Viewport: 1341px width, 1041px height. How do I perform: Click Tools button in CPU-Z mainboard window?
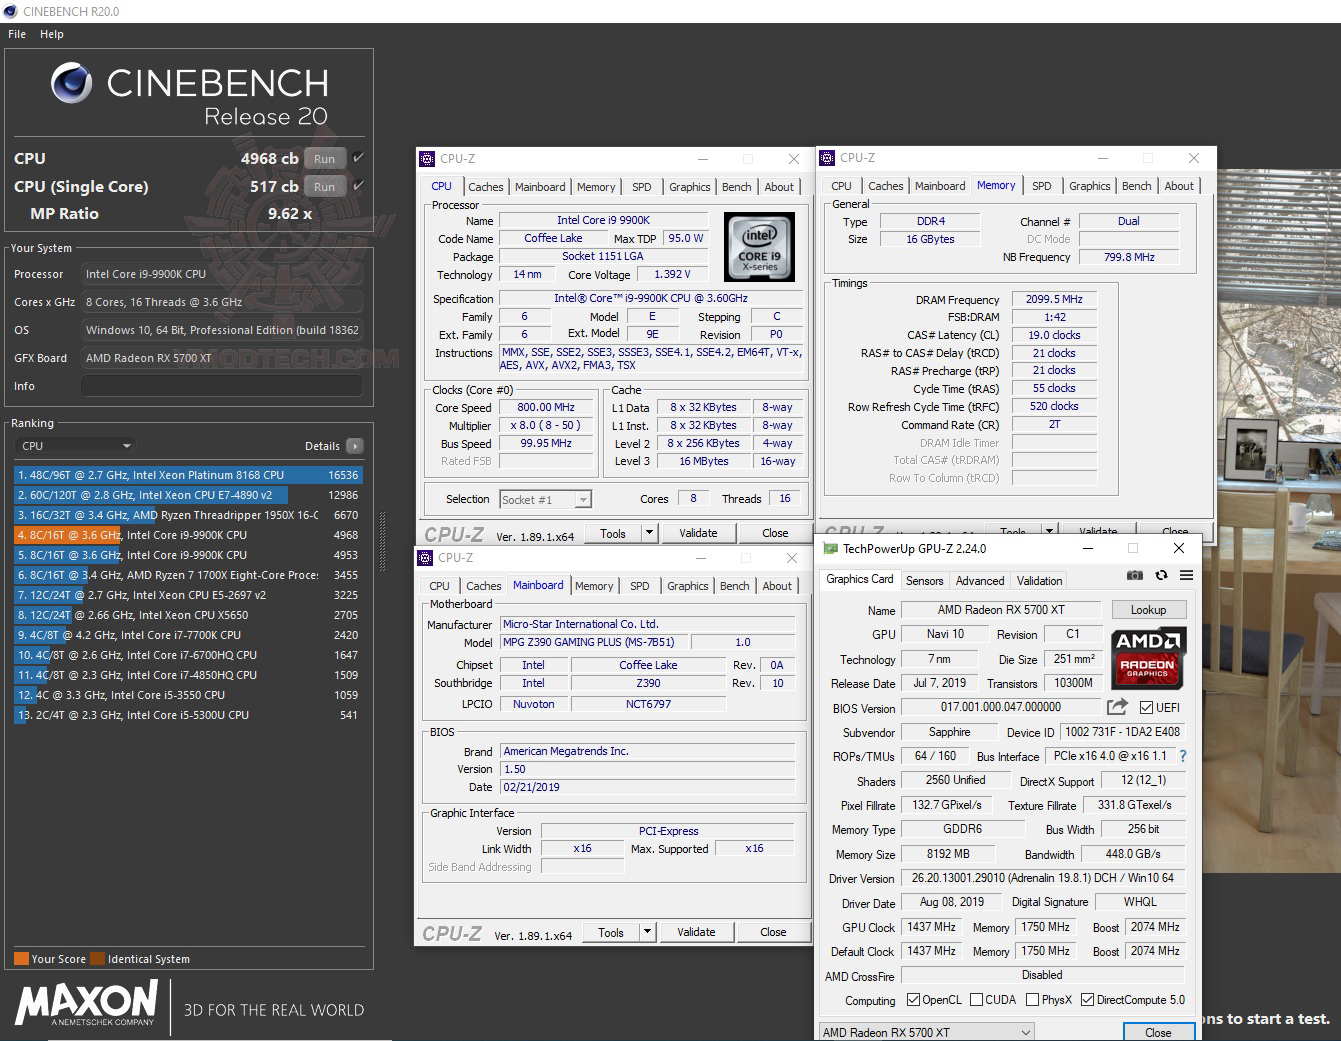(x=611, y=932)
